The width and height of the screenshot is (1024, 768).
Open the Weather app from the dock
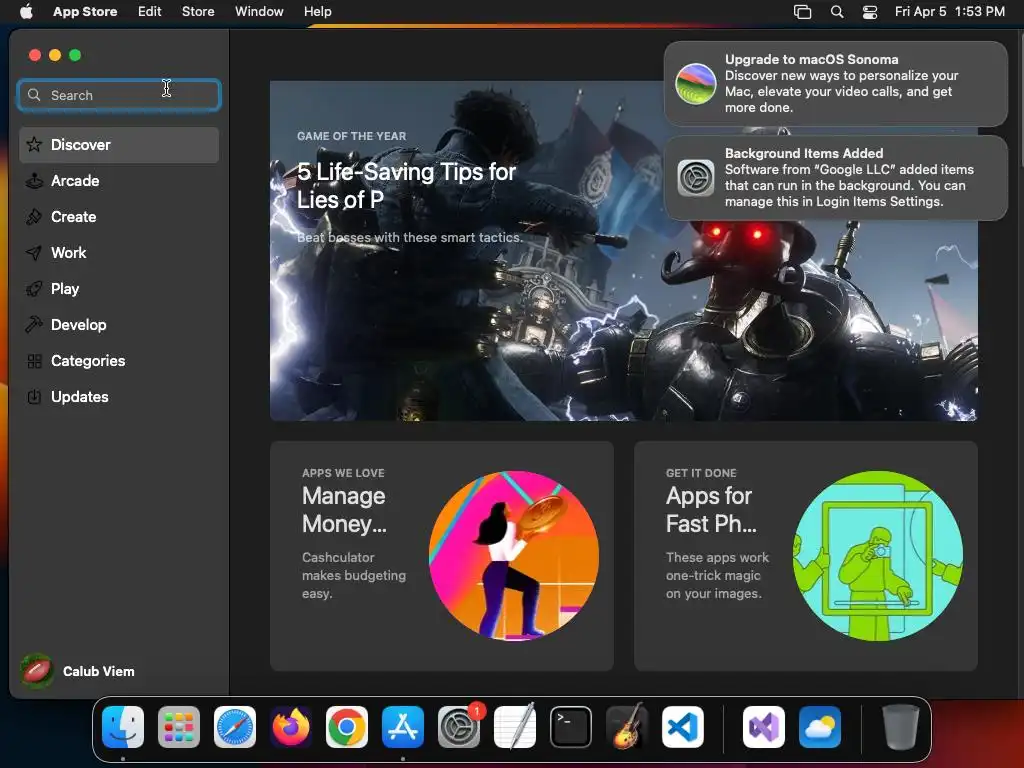pyautogui.click(x=820, y=727)
